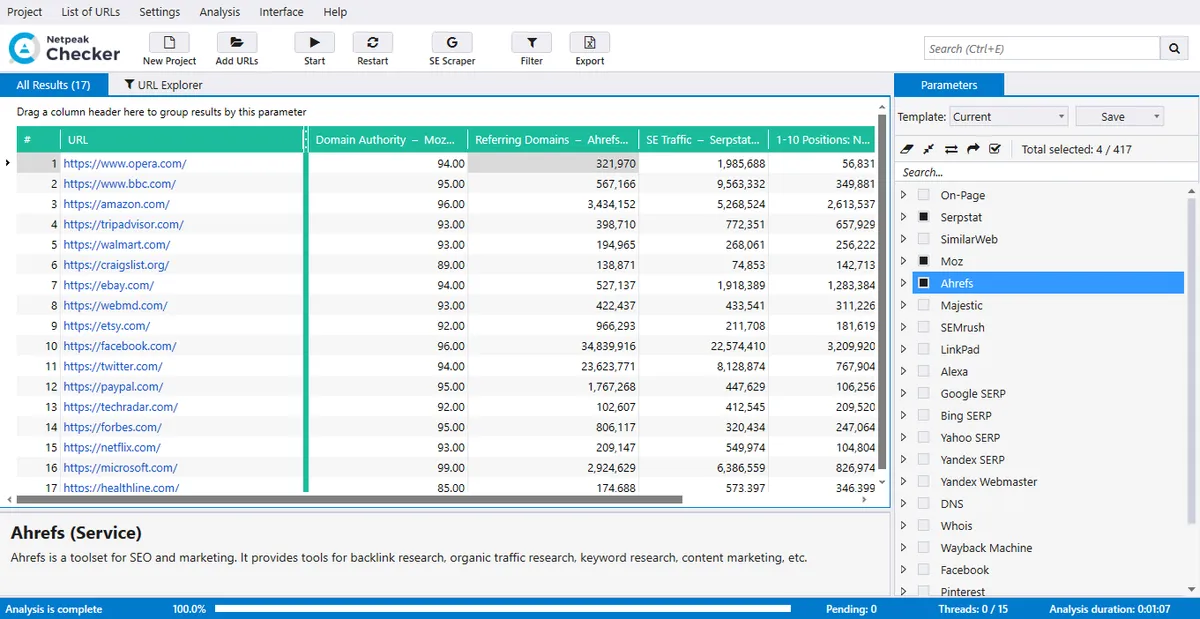Open the https://www.bbc.com/ link
The width and height of the screenshot is (1200, 619).
click(x=119, y=184)
